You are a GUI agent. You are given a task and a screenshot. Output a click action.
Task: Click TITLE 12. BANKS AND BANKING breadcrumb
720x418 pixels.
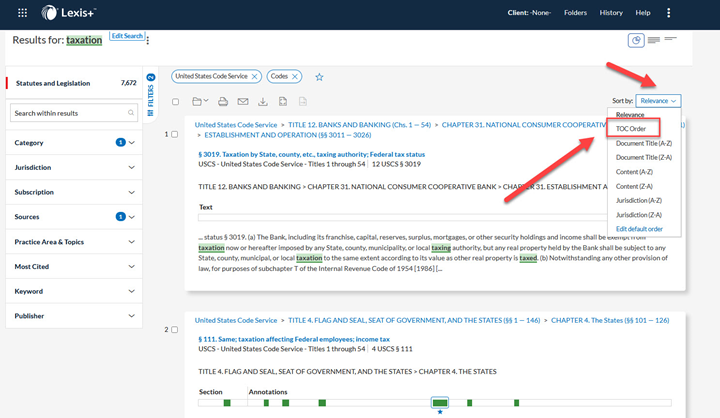point(360,124)
